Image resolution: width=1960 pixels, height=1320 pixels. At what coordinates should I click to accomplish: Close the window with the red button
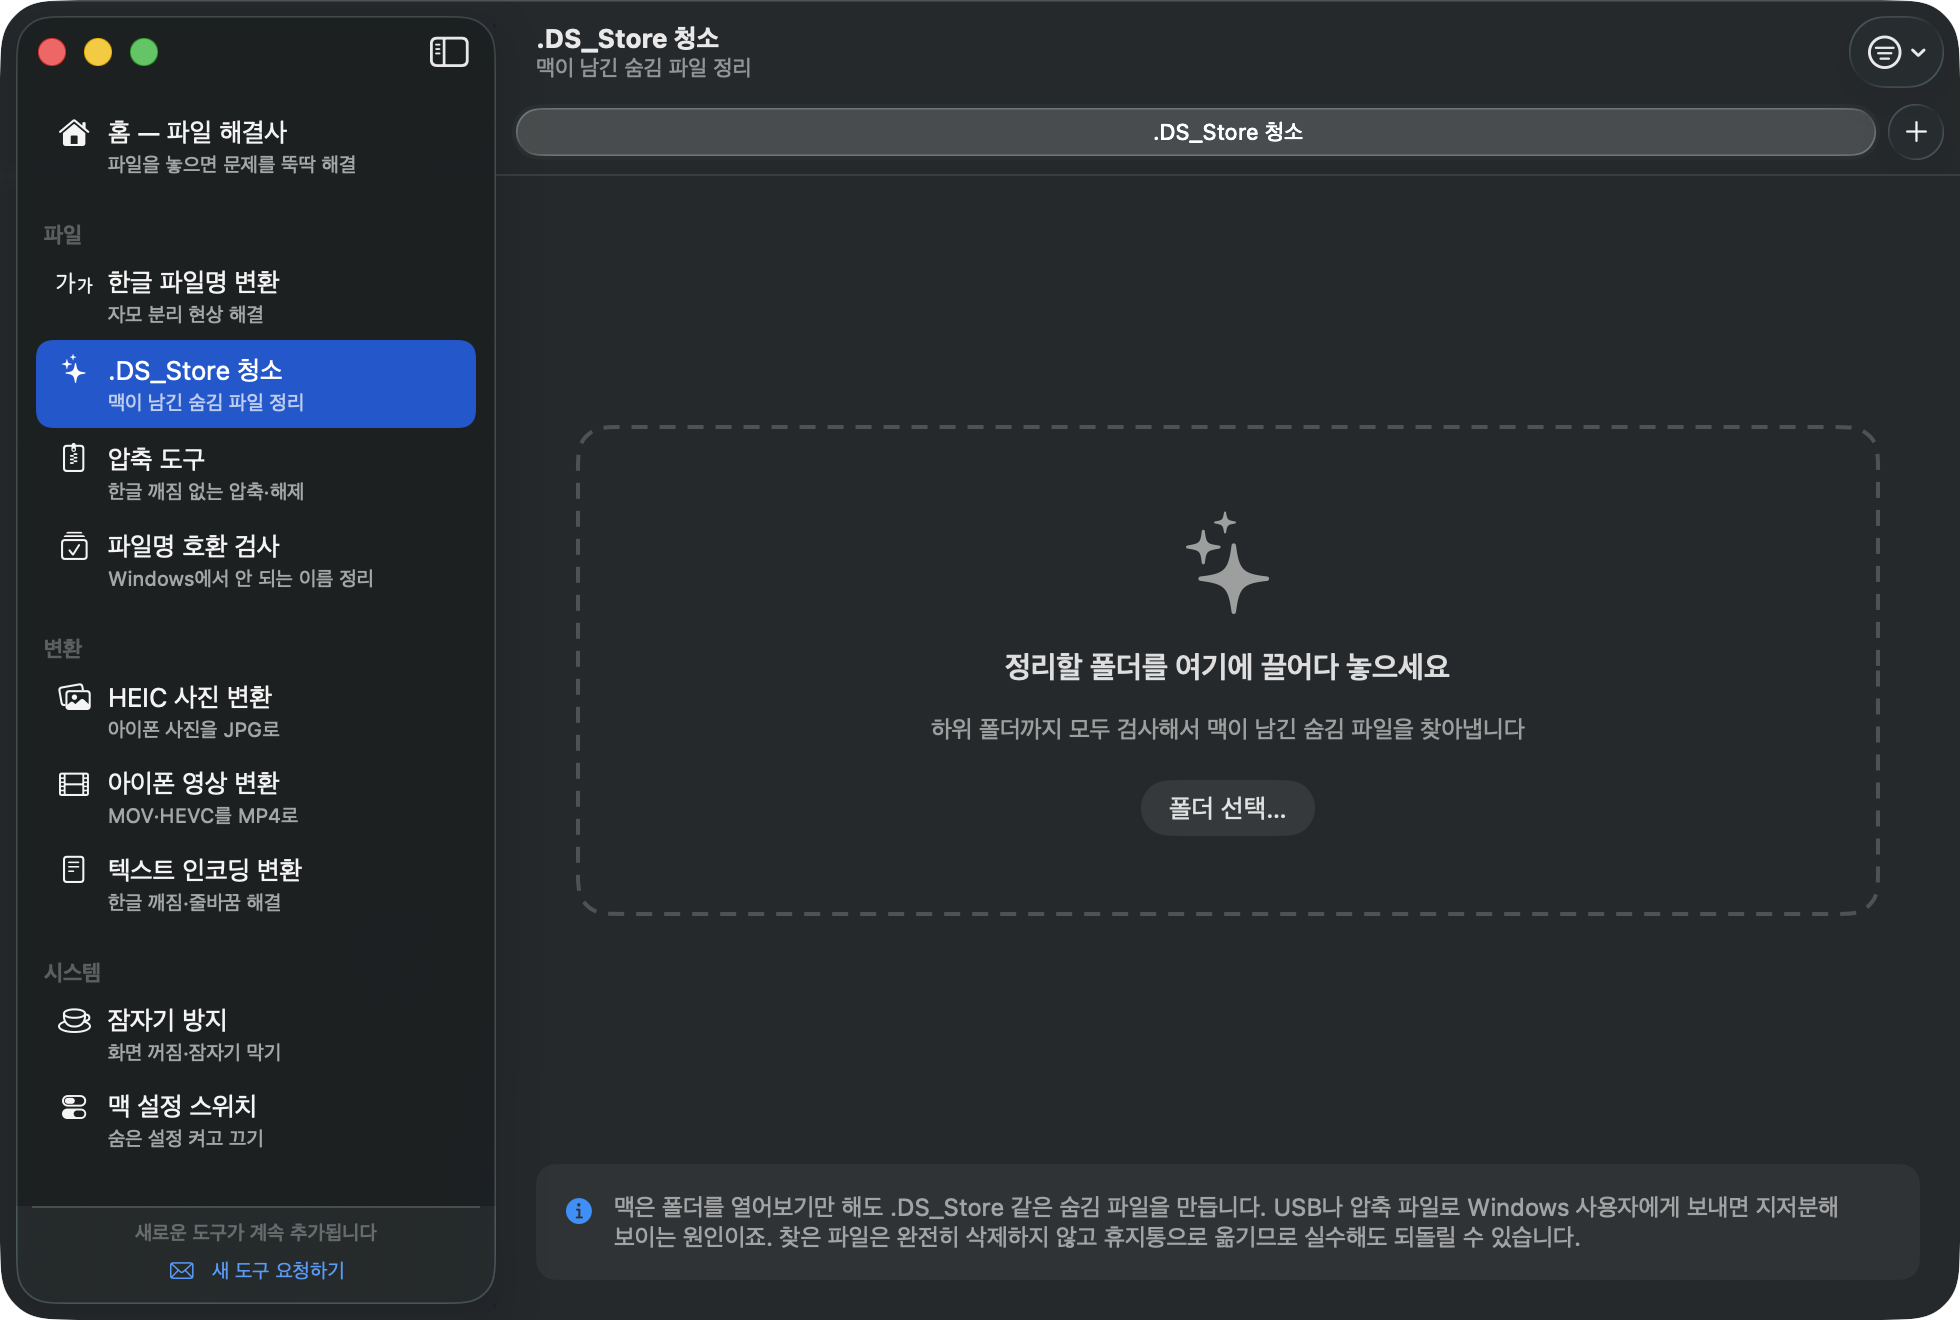click(x=52, y=52)
